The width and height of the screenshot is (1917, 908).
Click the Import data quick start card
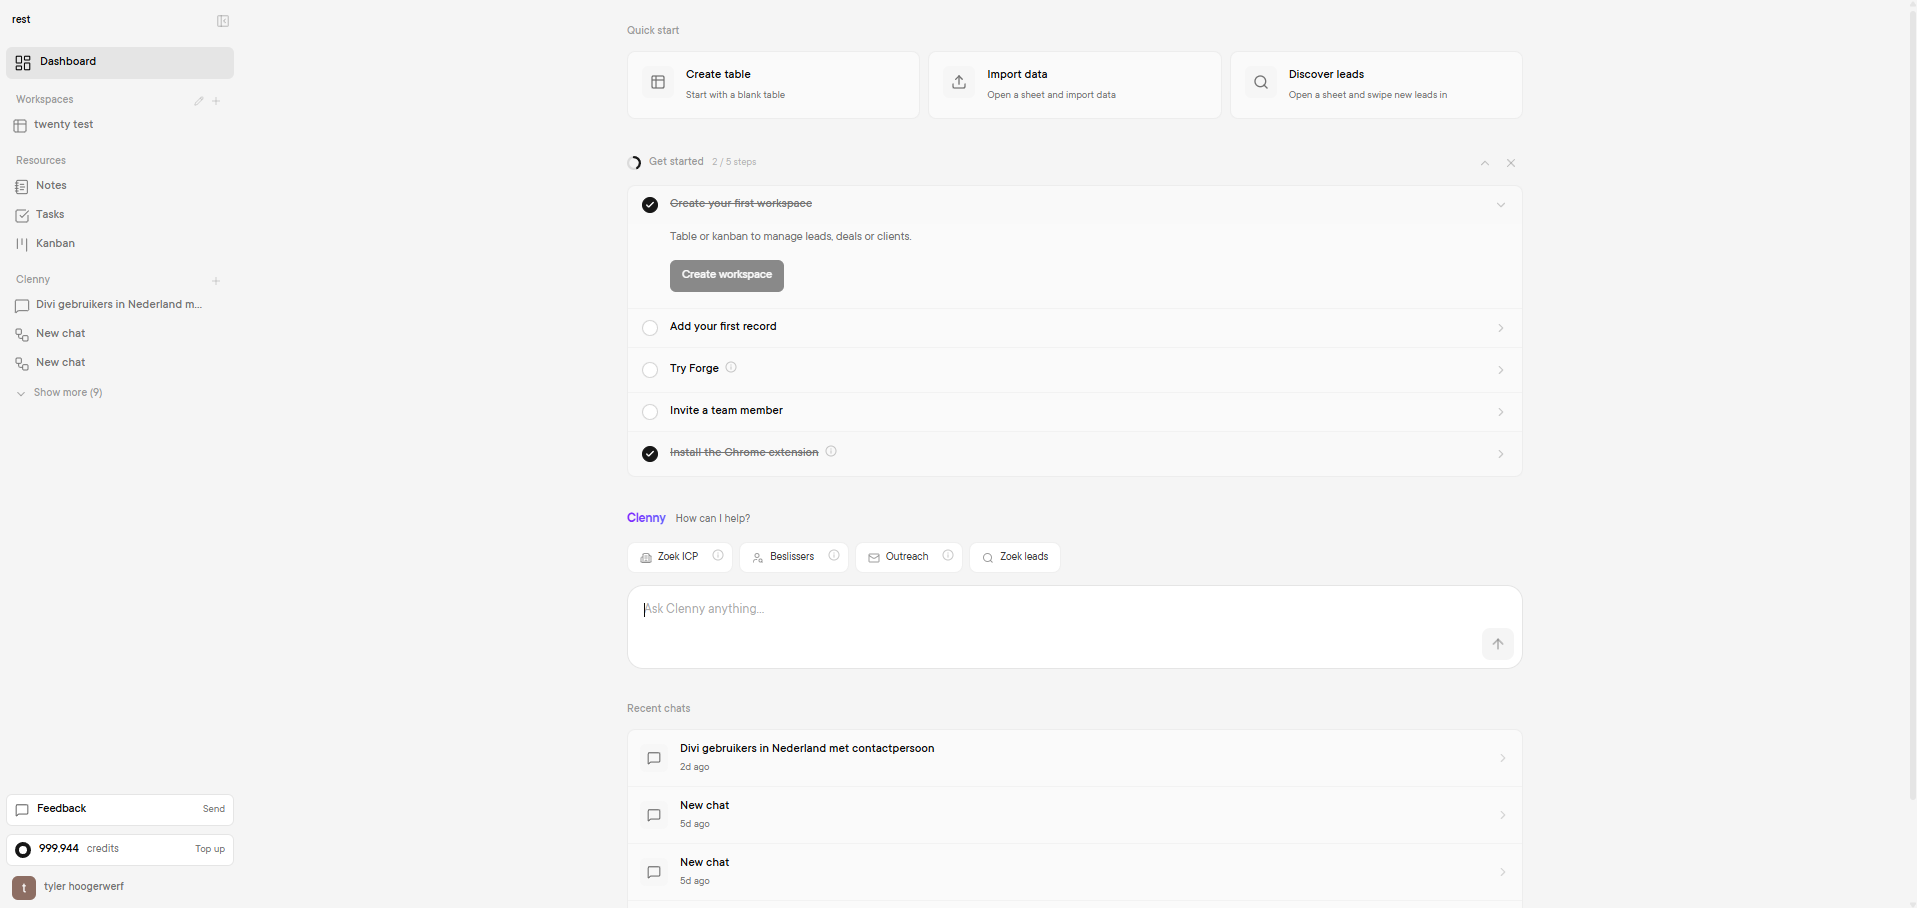coord(1075,85)
